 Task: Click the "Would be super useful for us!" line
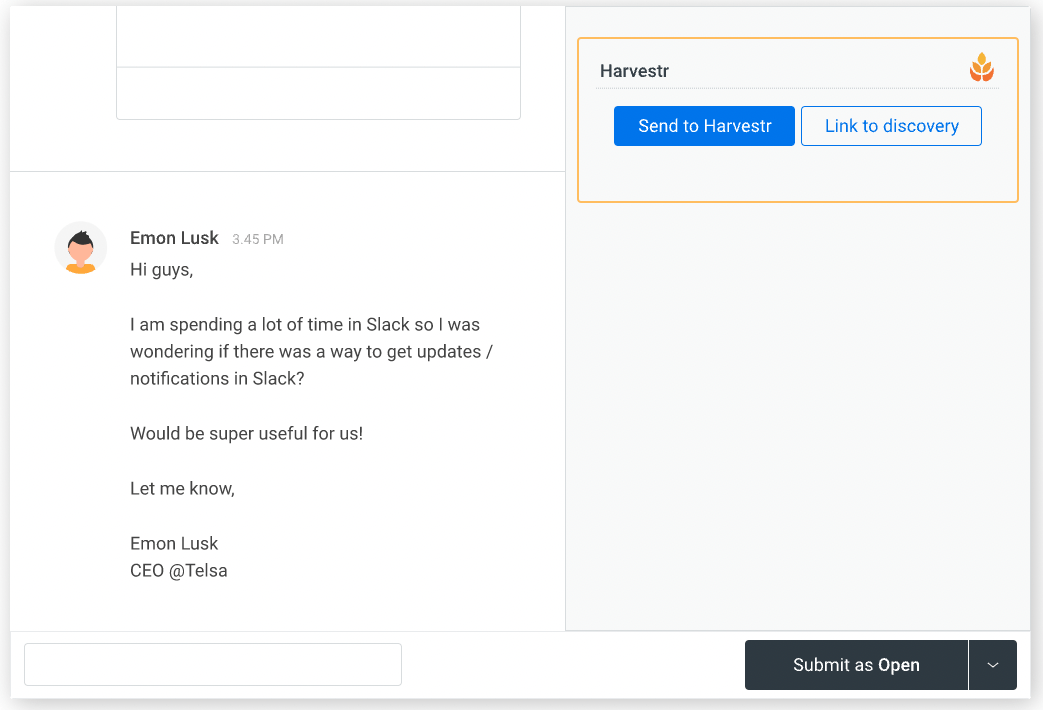(x=246, y=434)
